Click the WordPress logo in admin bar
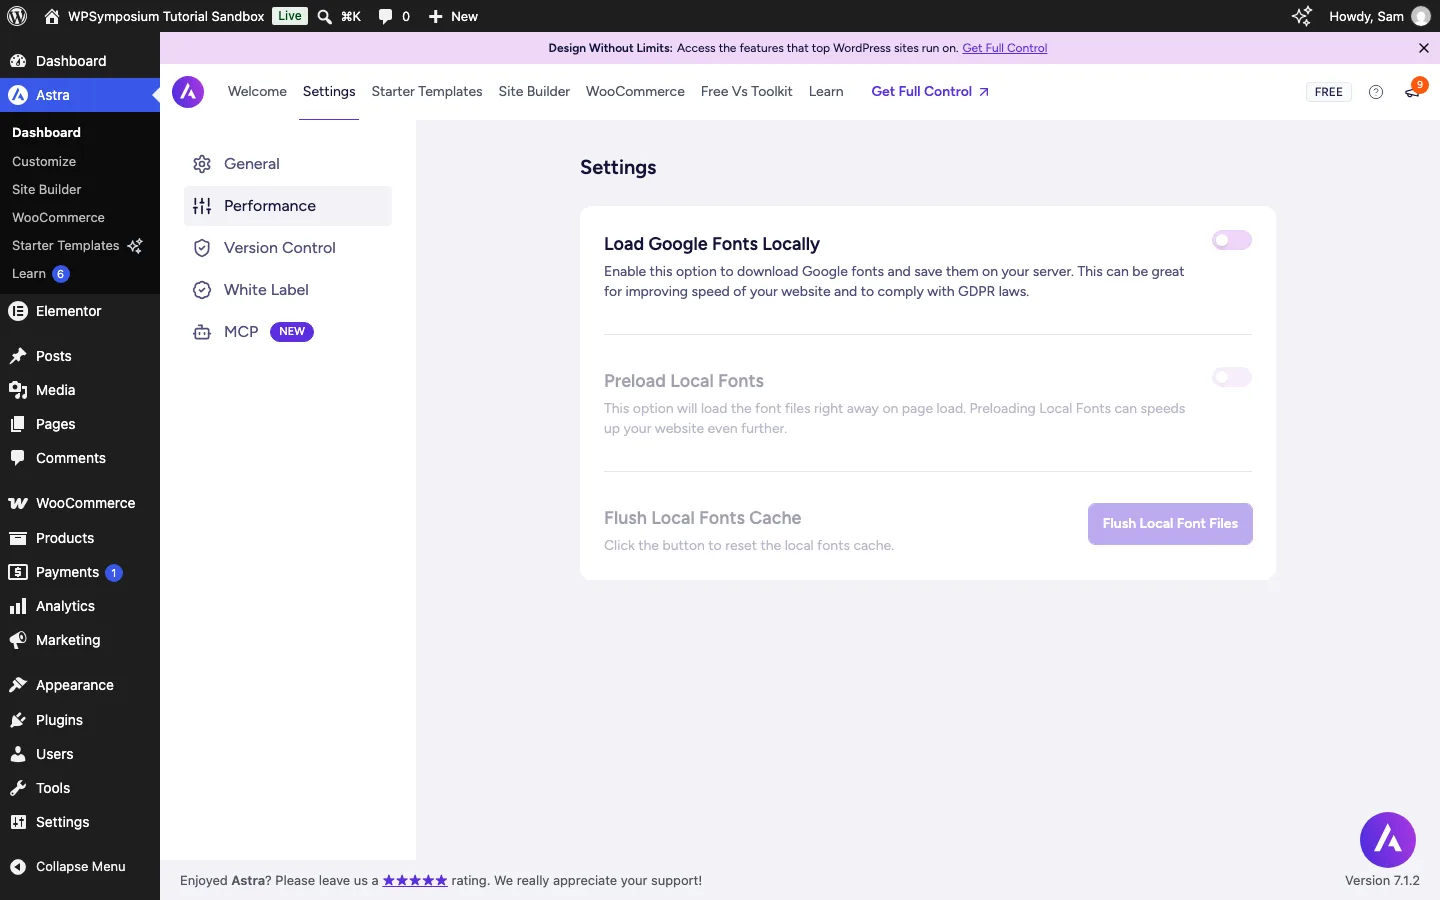Screen dimensions: 1440x900 (x=17, y=16)
